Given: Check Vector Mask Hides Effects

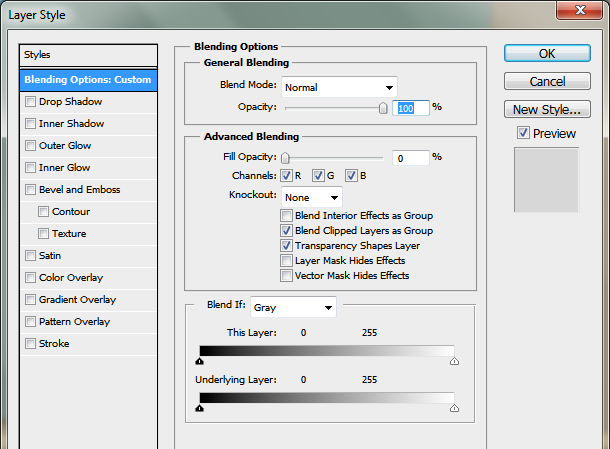Looking at the screenshot, I should click(x=286, y=275).
